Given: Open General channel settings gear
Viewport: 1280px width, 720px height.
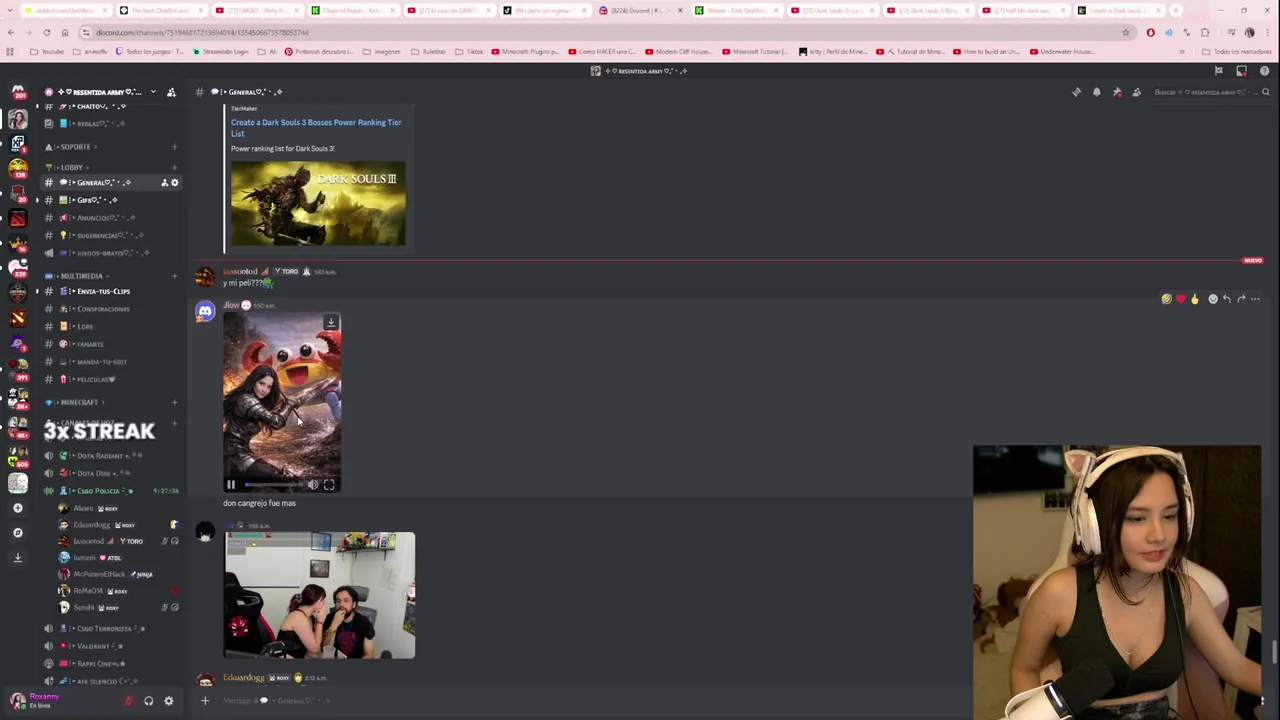Looking at the screenshot, I should click(174, 183).
